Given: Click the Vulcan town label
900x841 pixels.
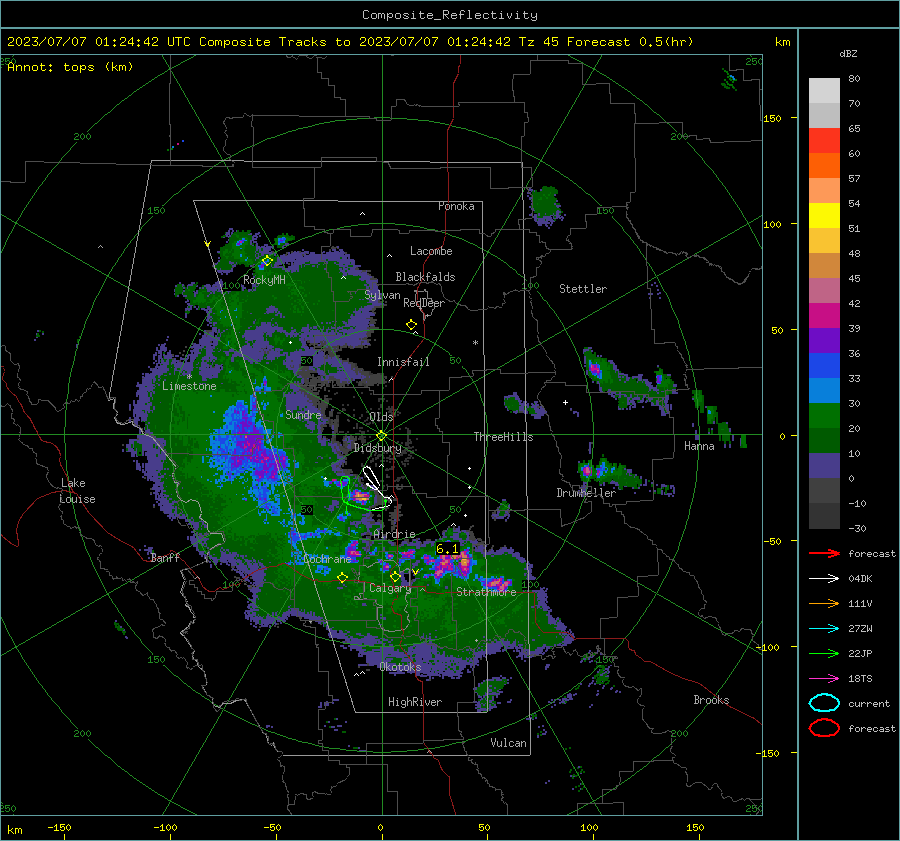Looking at the screenshot, I should point(508,743).
